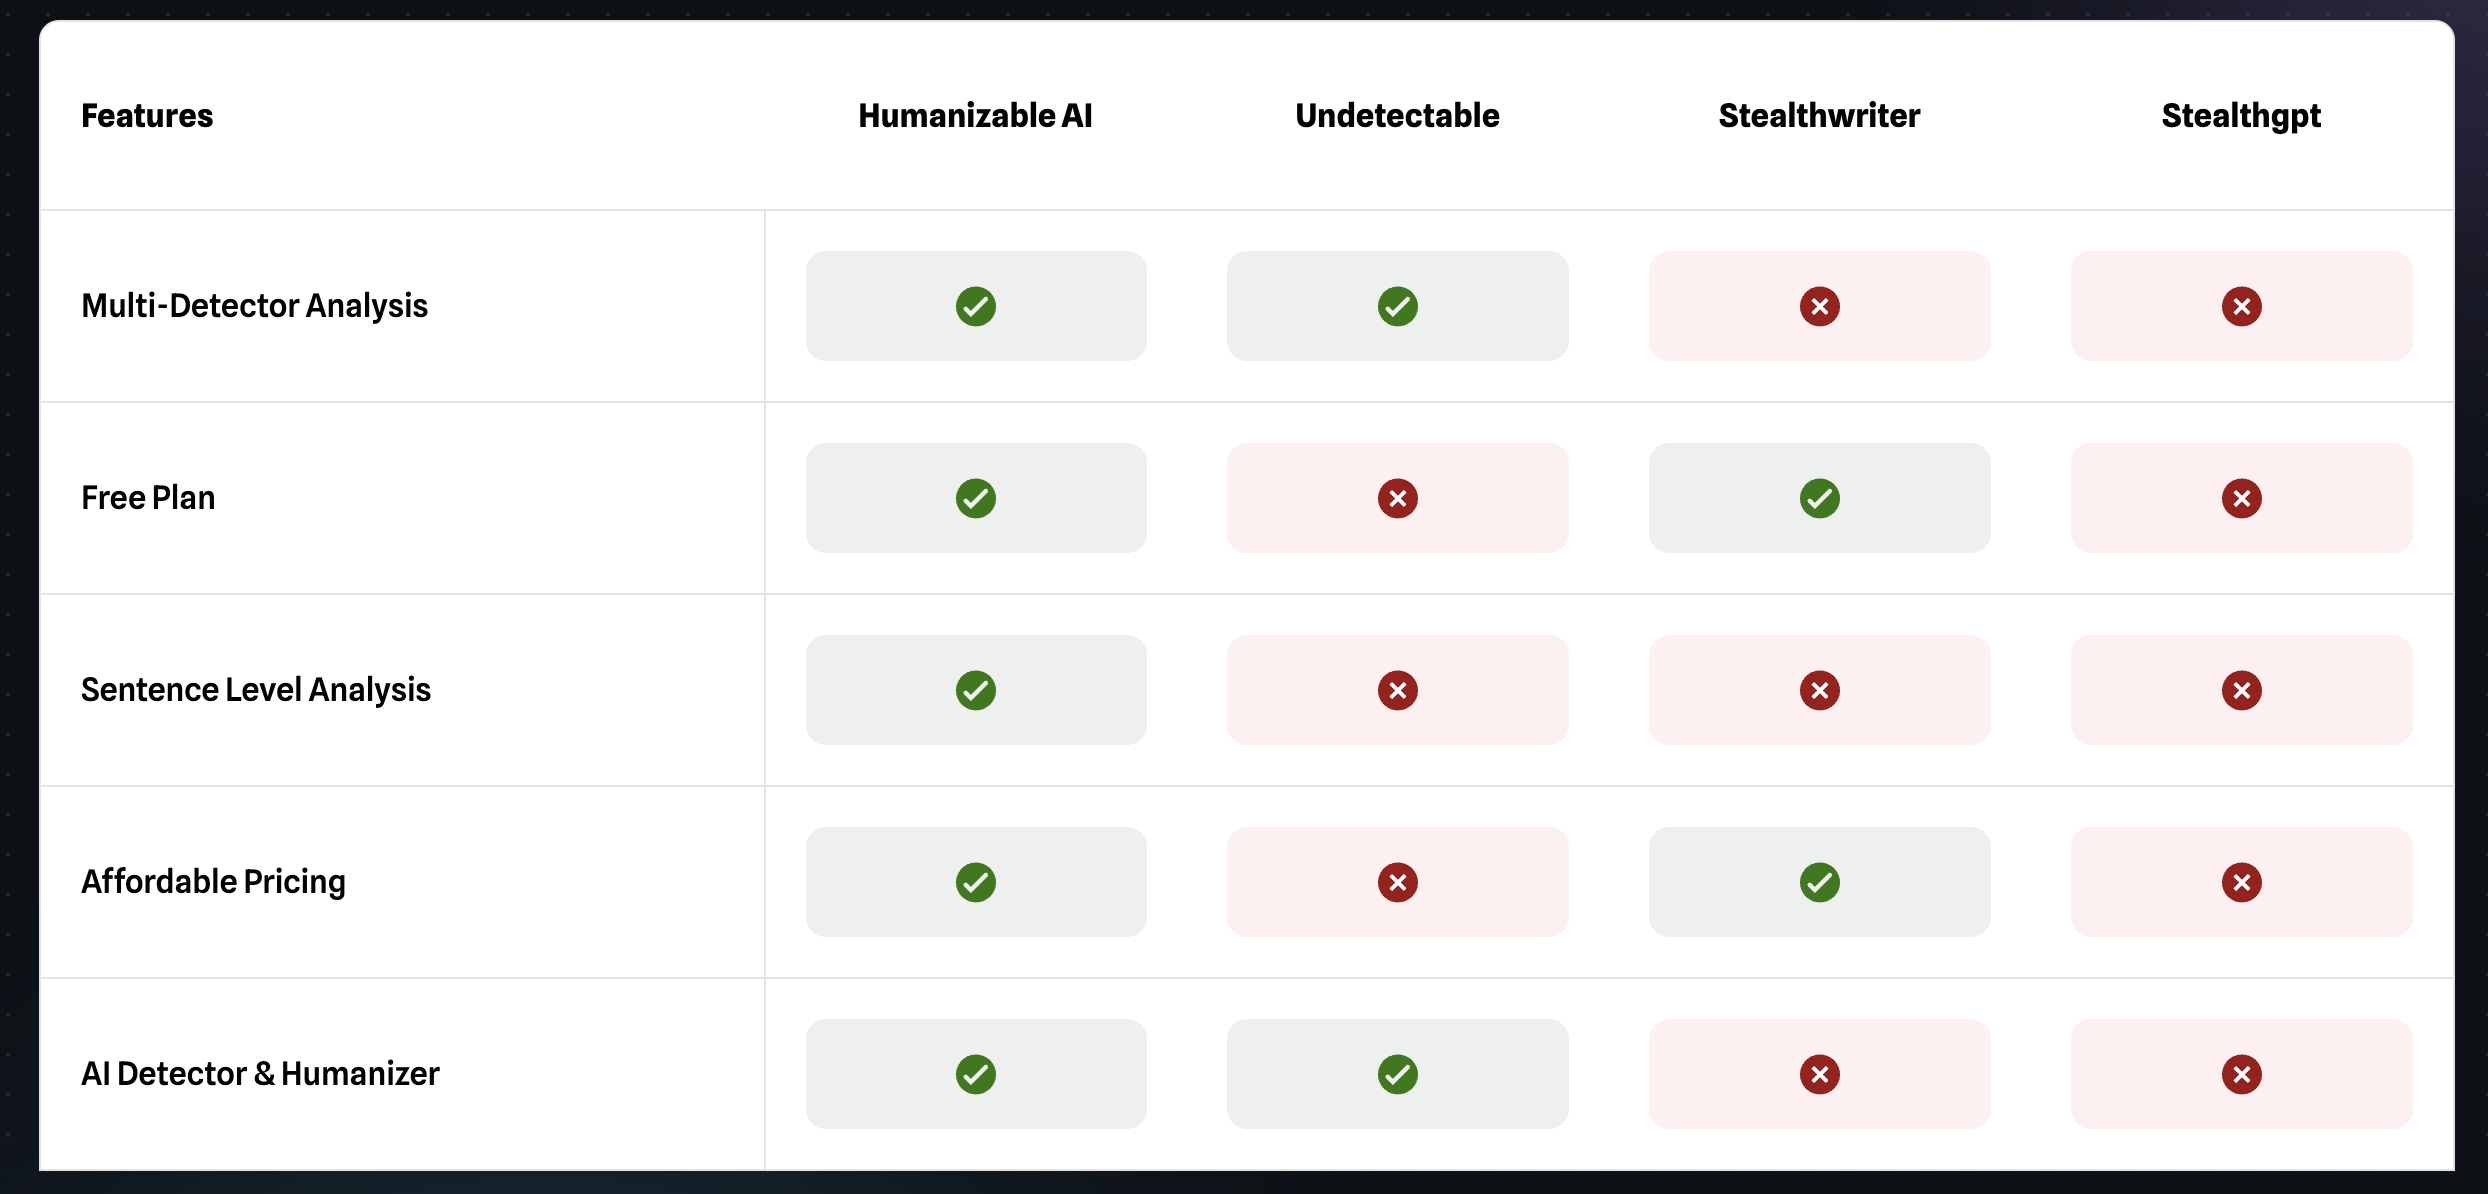Click Stealthwriter Affordable Pricing green checkmark
The width and height of the screenshot is (2488, 1194).
pos(1820,882)
